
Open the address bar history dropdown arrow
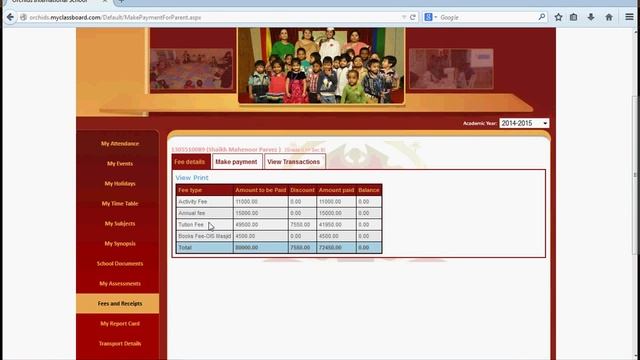pyautogui.click(x=404, y=17)
